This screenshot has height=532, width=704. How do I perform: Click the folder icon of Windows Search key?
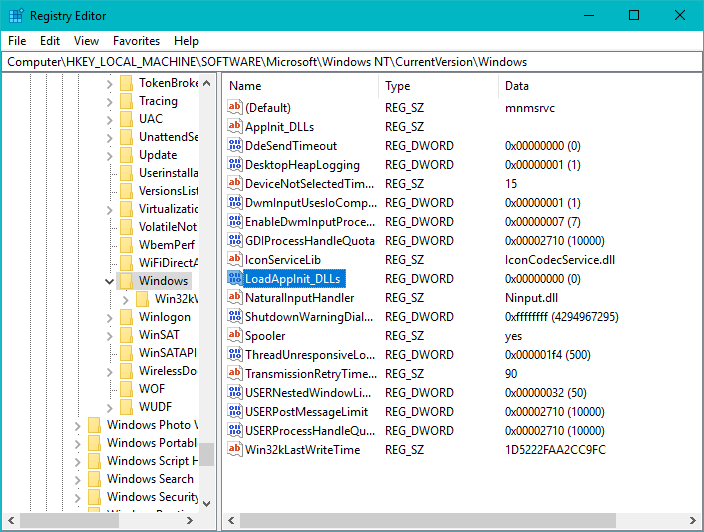(x=94, y=479)
